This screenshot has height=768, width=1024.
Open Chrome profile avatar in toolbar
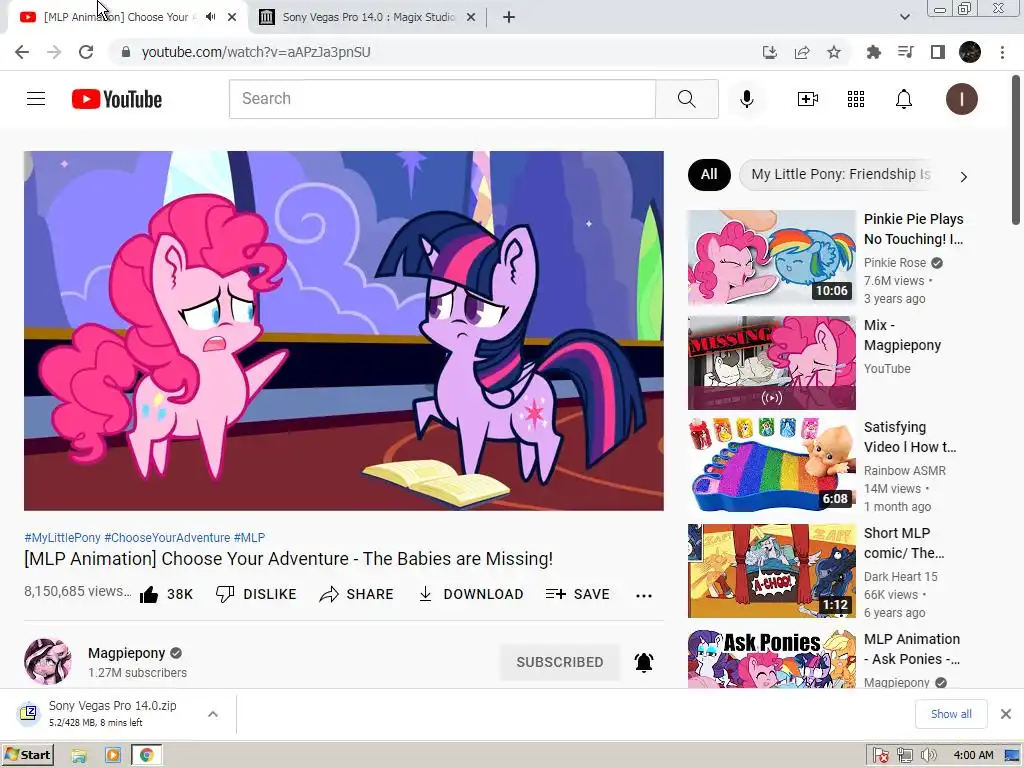970,52
